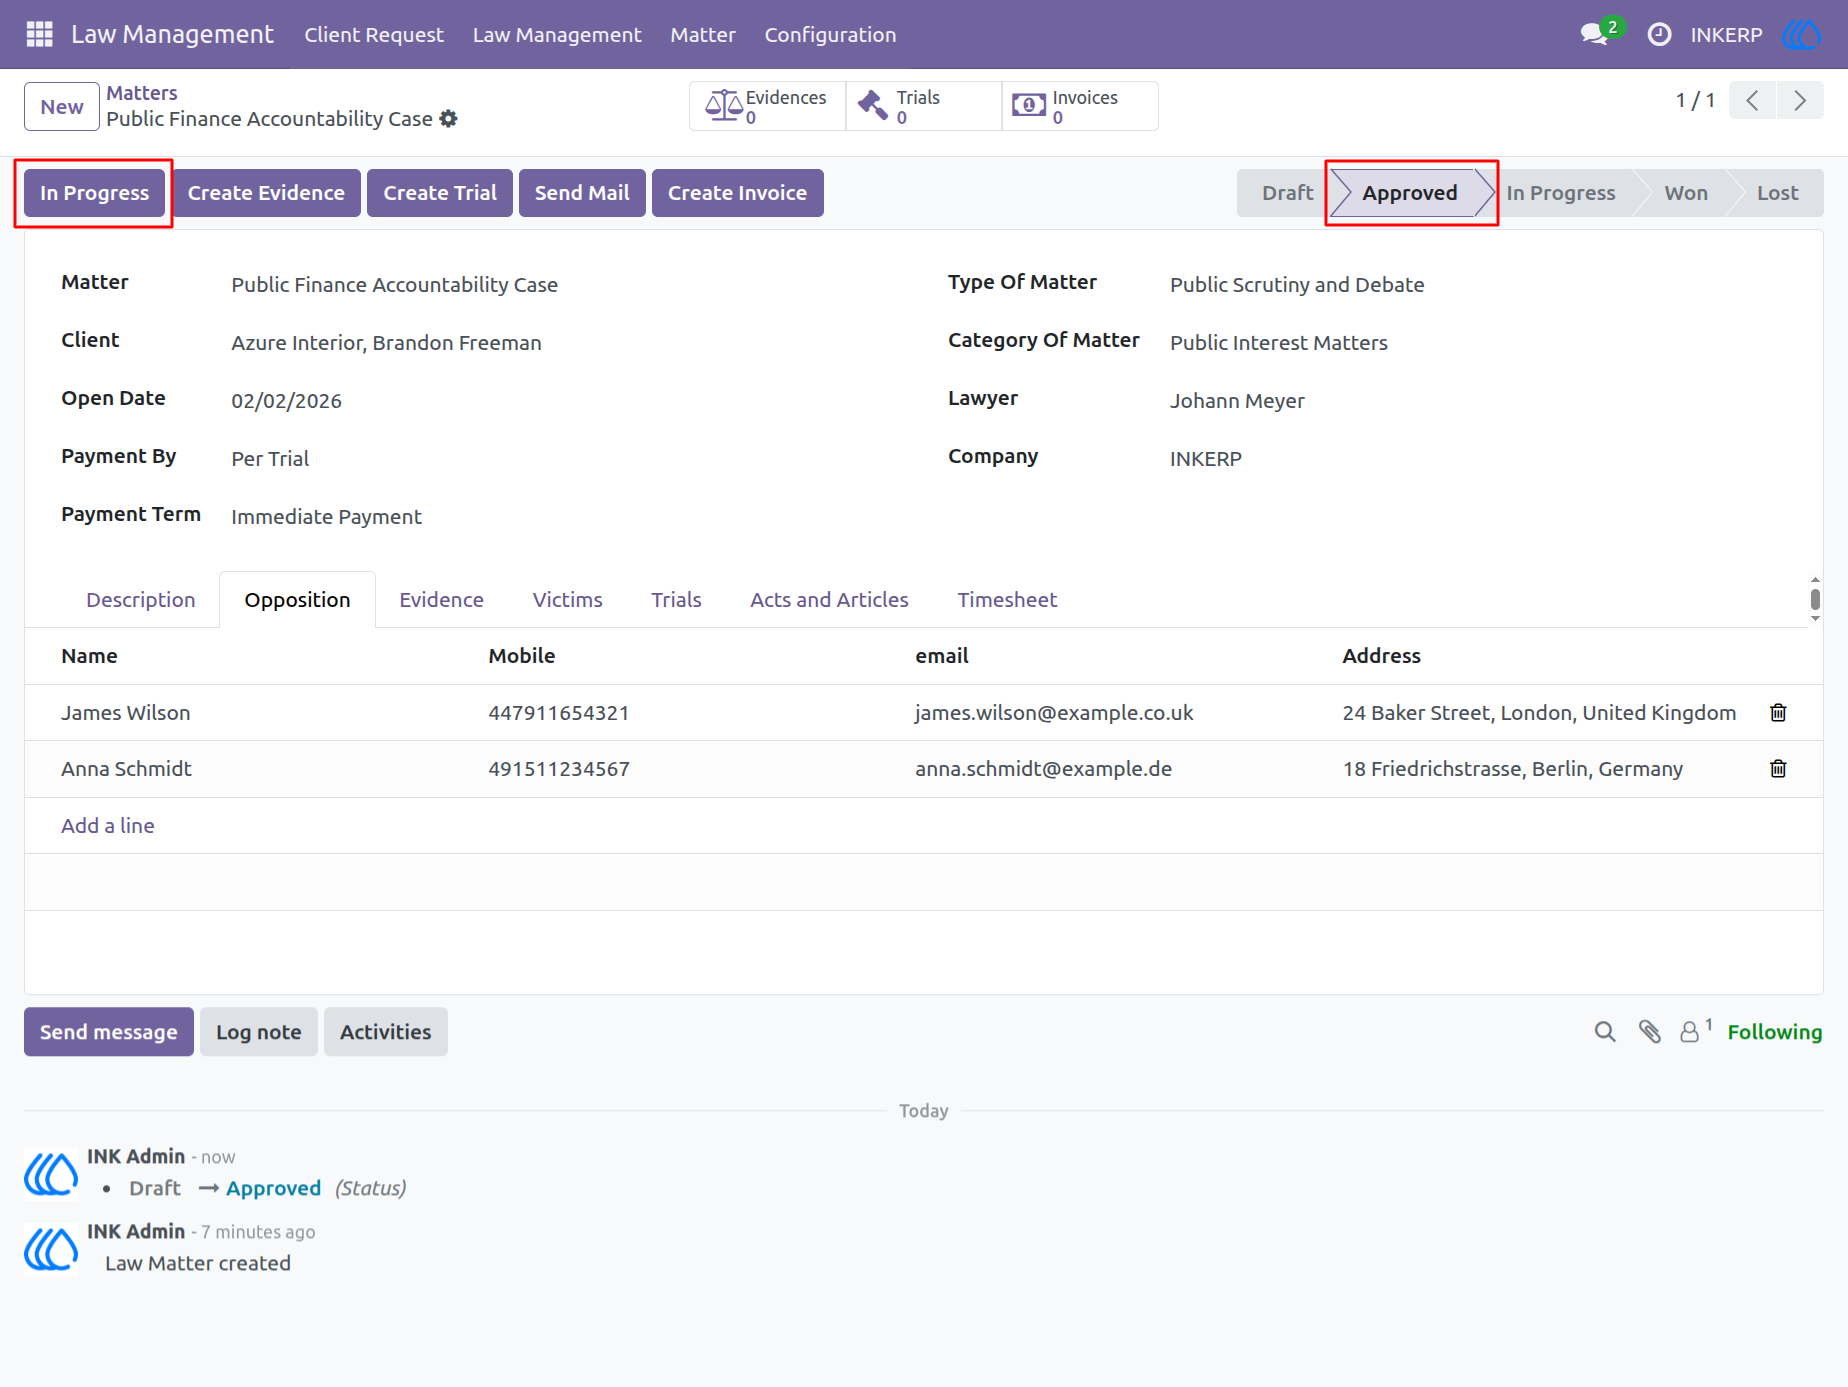Open the Matter menu
1848x1387 pixels.
(703, 34)
